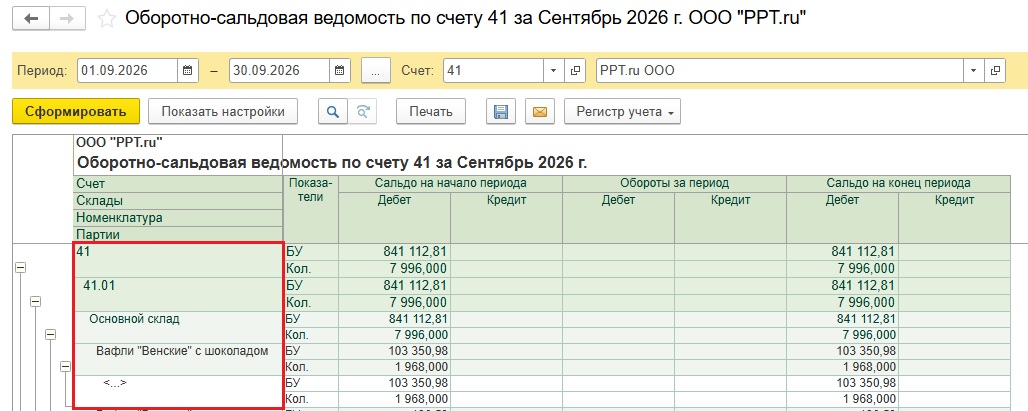
Task: Collapse the Вафли "Венские" с шоколадом group
Action: 66,367
